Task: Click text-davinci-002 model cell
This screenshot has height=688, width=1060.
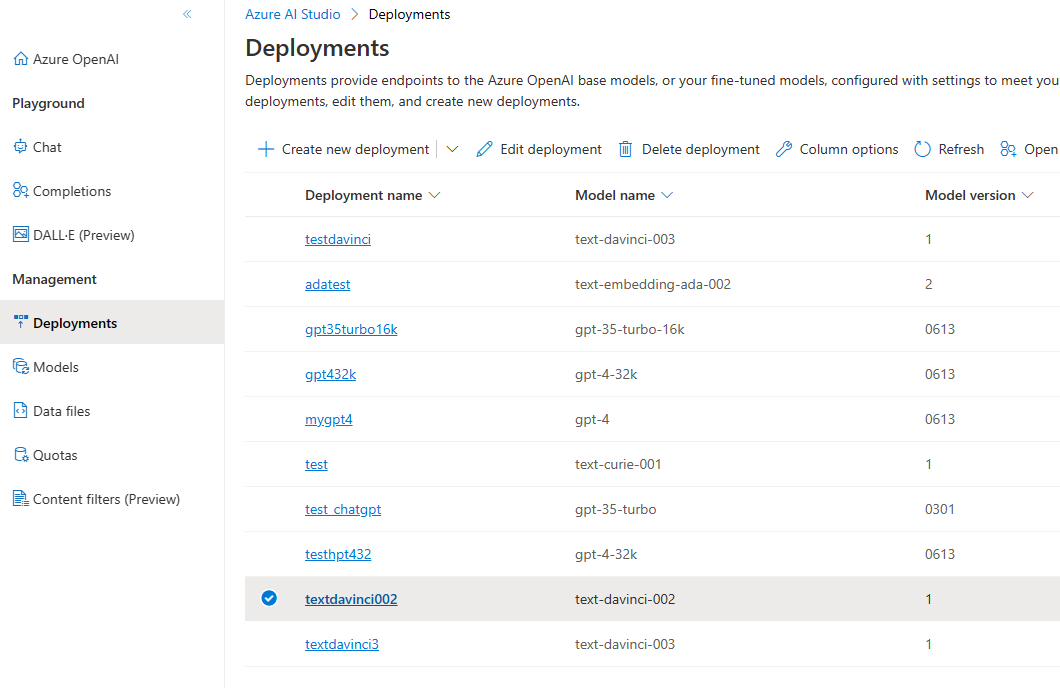Action: (x=625, y=599)
